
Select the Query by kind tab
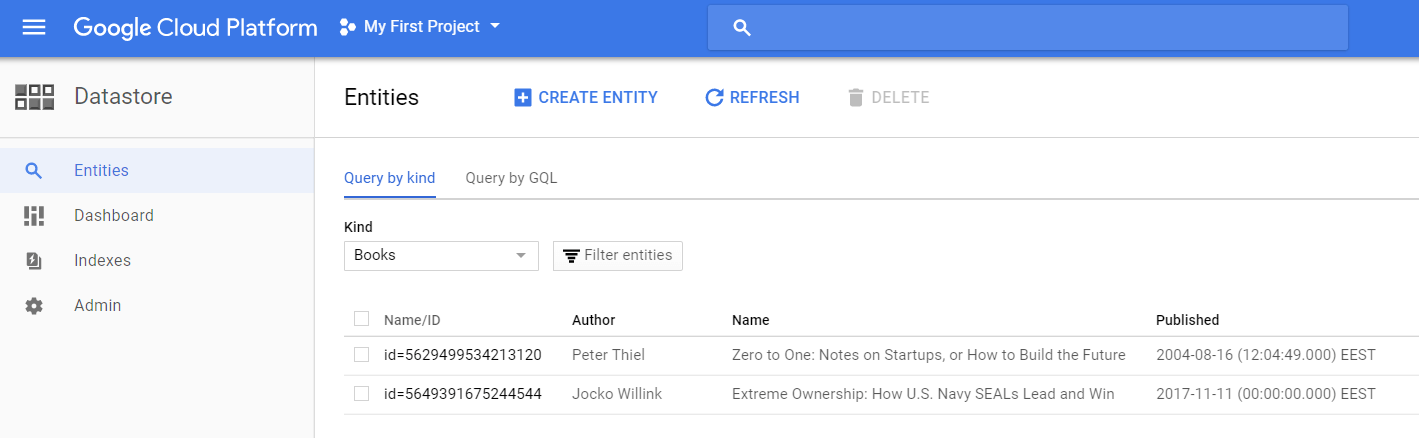point(389,179)
